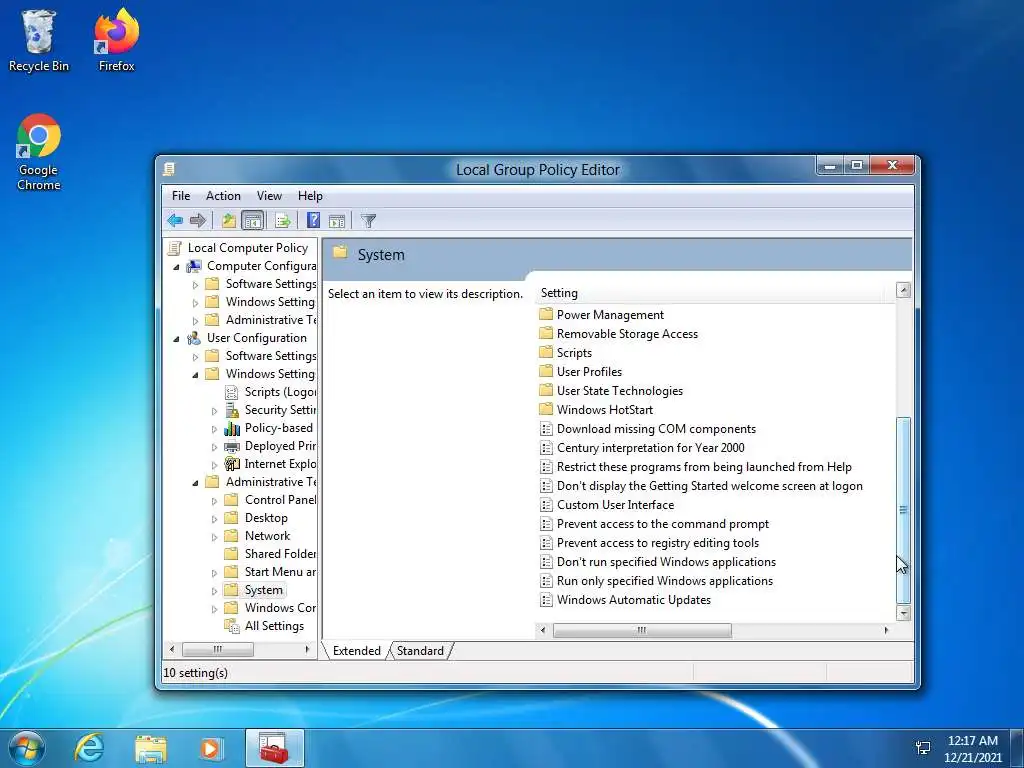Click the Custom User Interface policy icon

(x=546, y=505)
